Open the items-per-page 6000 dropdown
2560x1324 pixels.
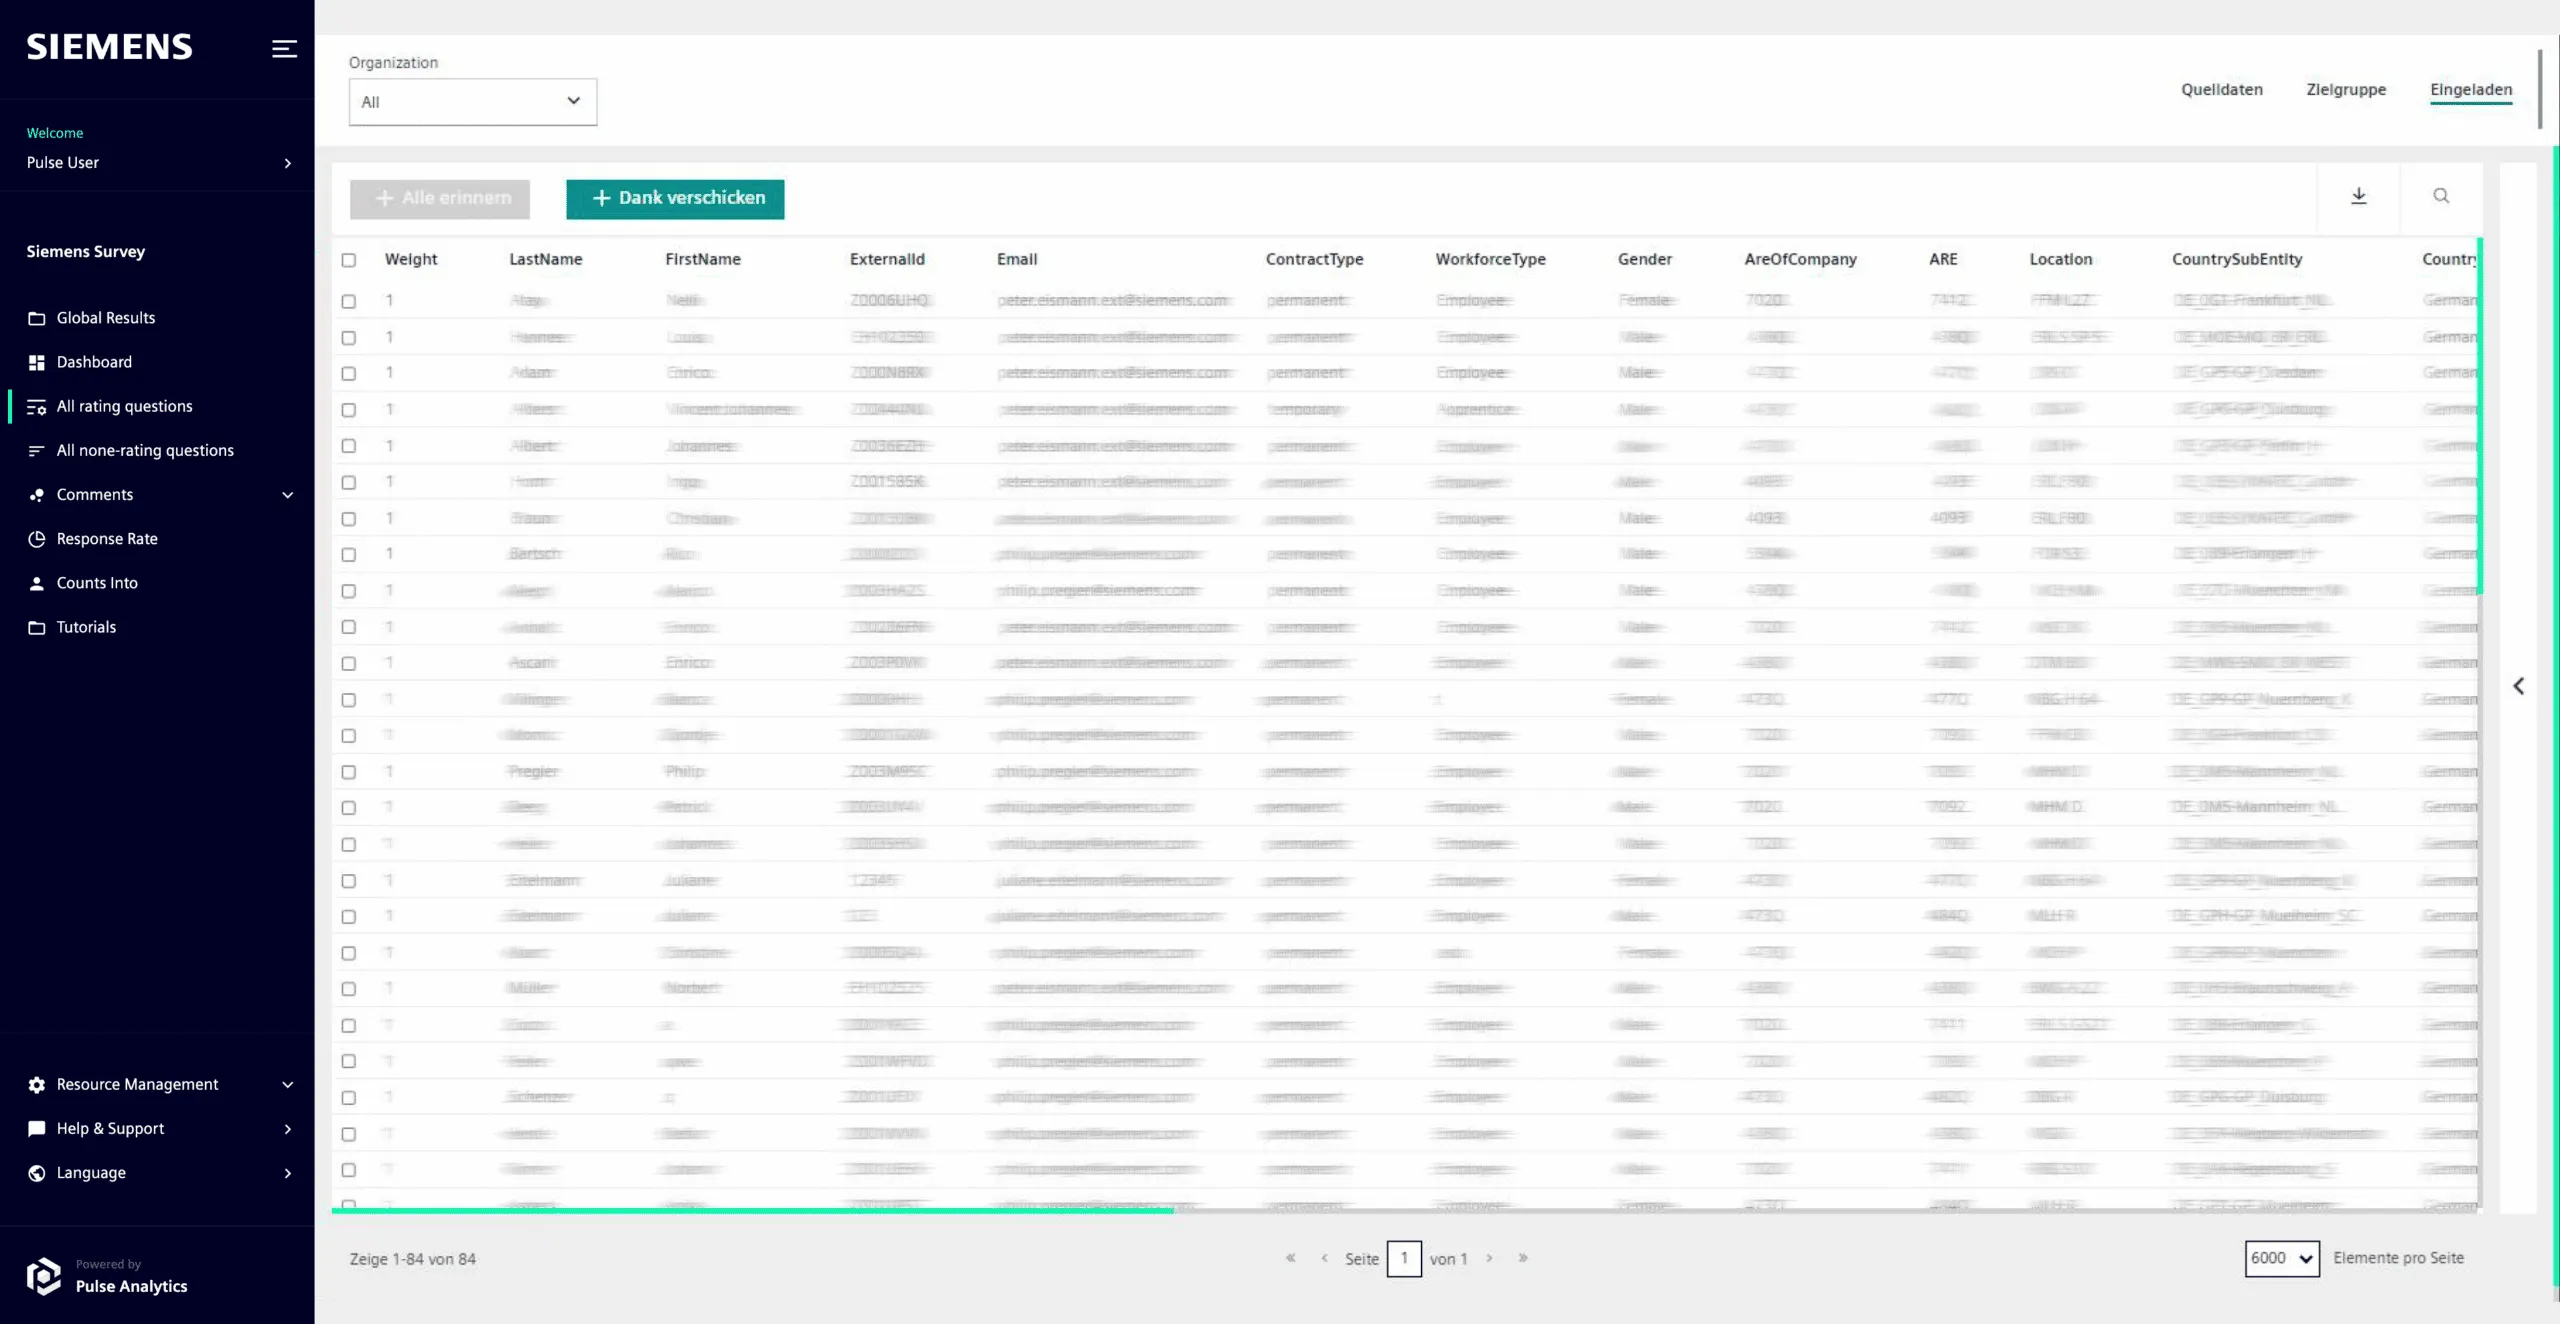(2281, 1258)
